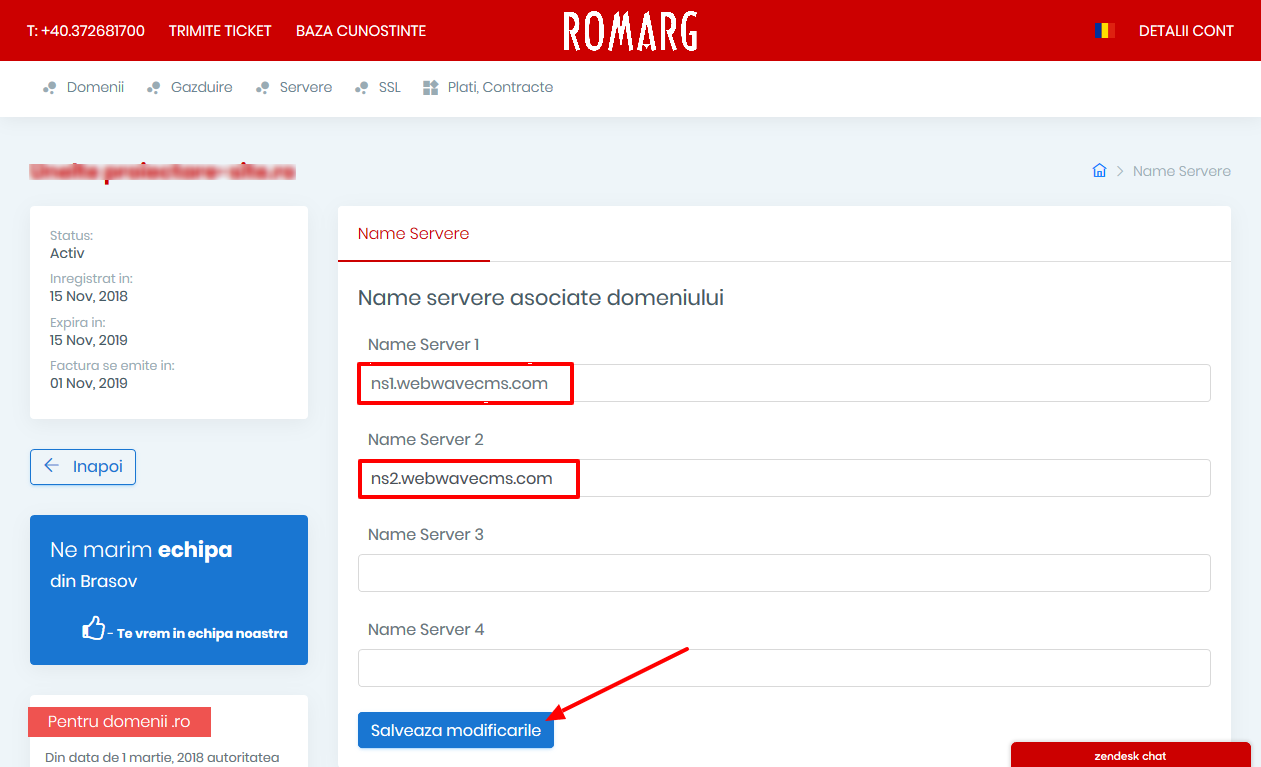
Task: Select the Plati, Contracte blocks icon
Action: click(x=430, y=87)
